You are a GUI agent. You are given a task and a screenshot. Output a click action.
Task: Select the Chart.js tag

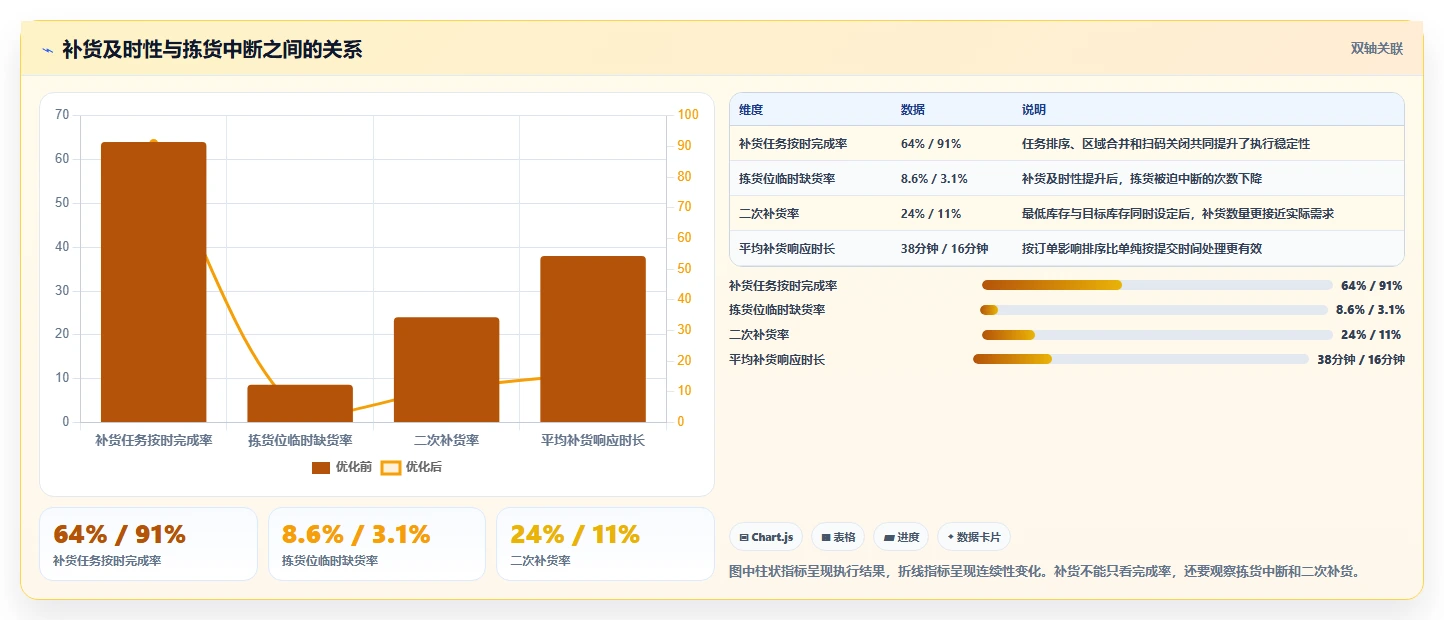point(766,537)
